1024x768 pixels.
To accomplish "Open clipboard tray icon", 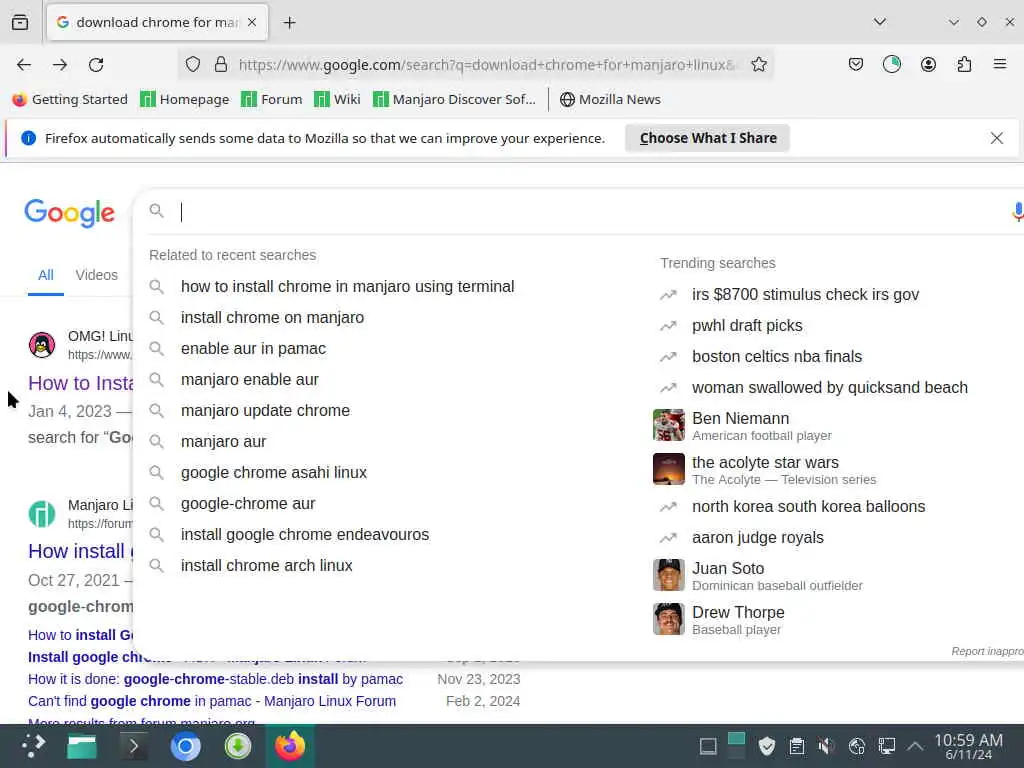I will [x=796, y=746].
